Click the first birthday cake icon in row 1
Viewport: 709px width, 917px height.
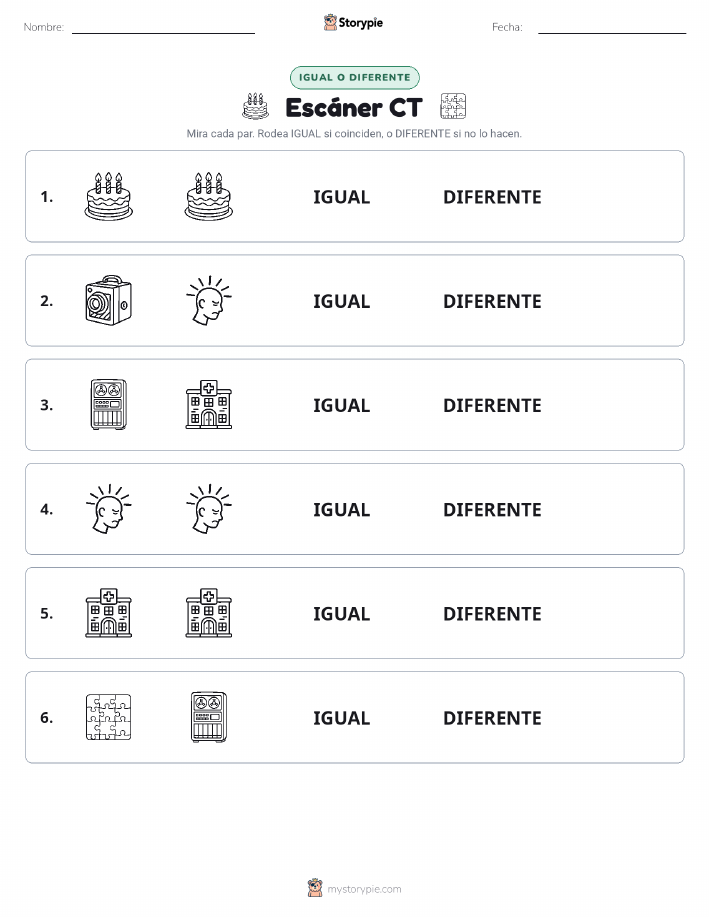coord(109,196)
